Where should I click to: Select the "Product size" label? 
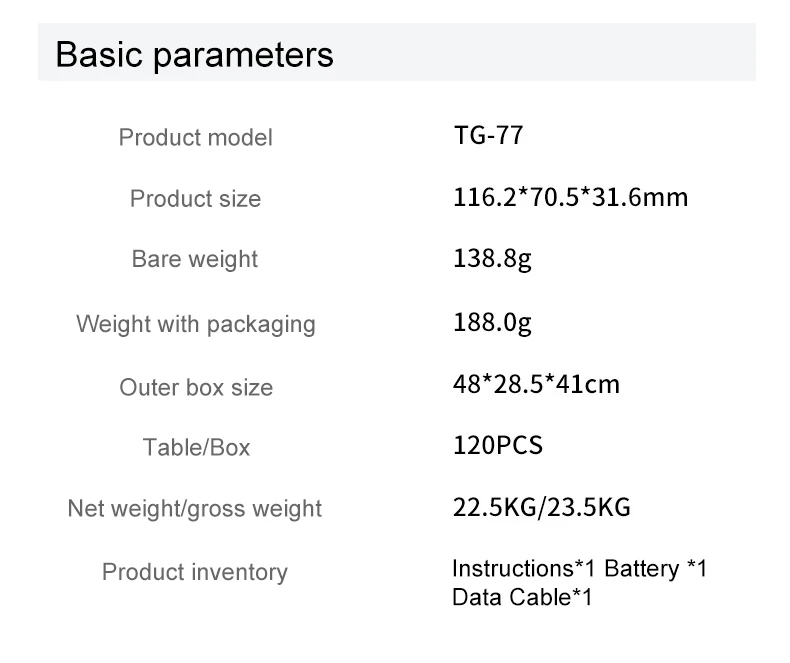pos(195,199)
